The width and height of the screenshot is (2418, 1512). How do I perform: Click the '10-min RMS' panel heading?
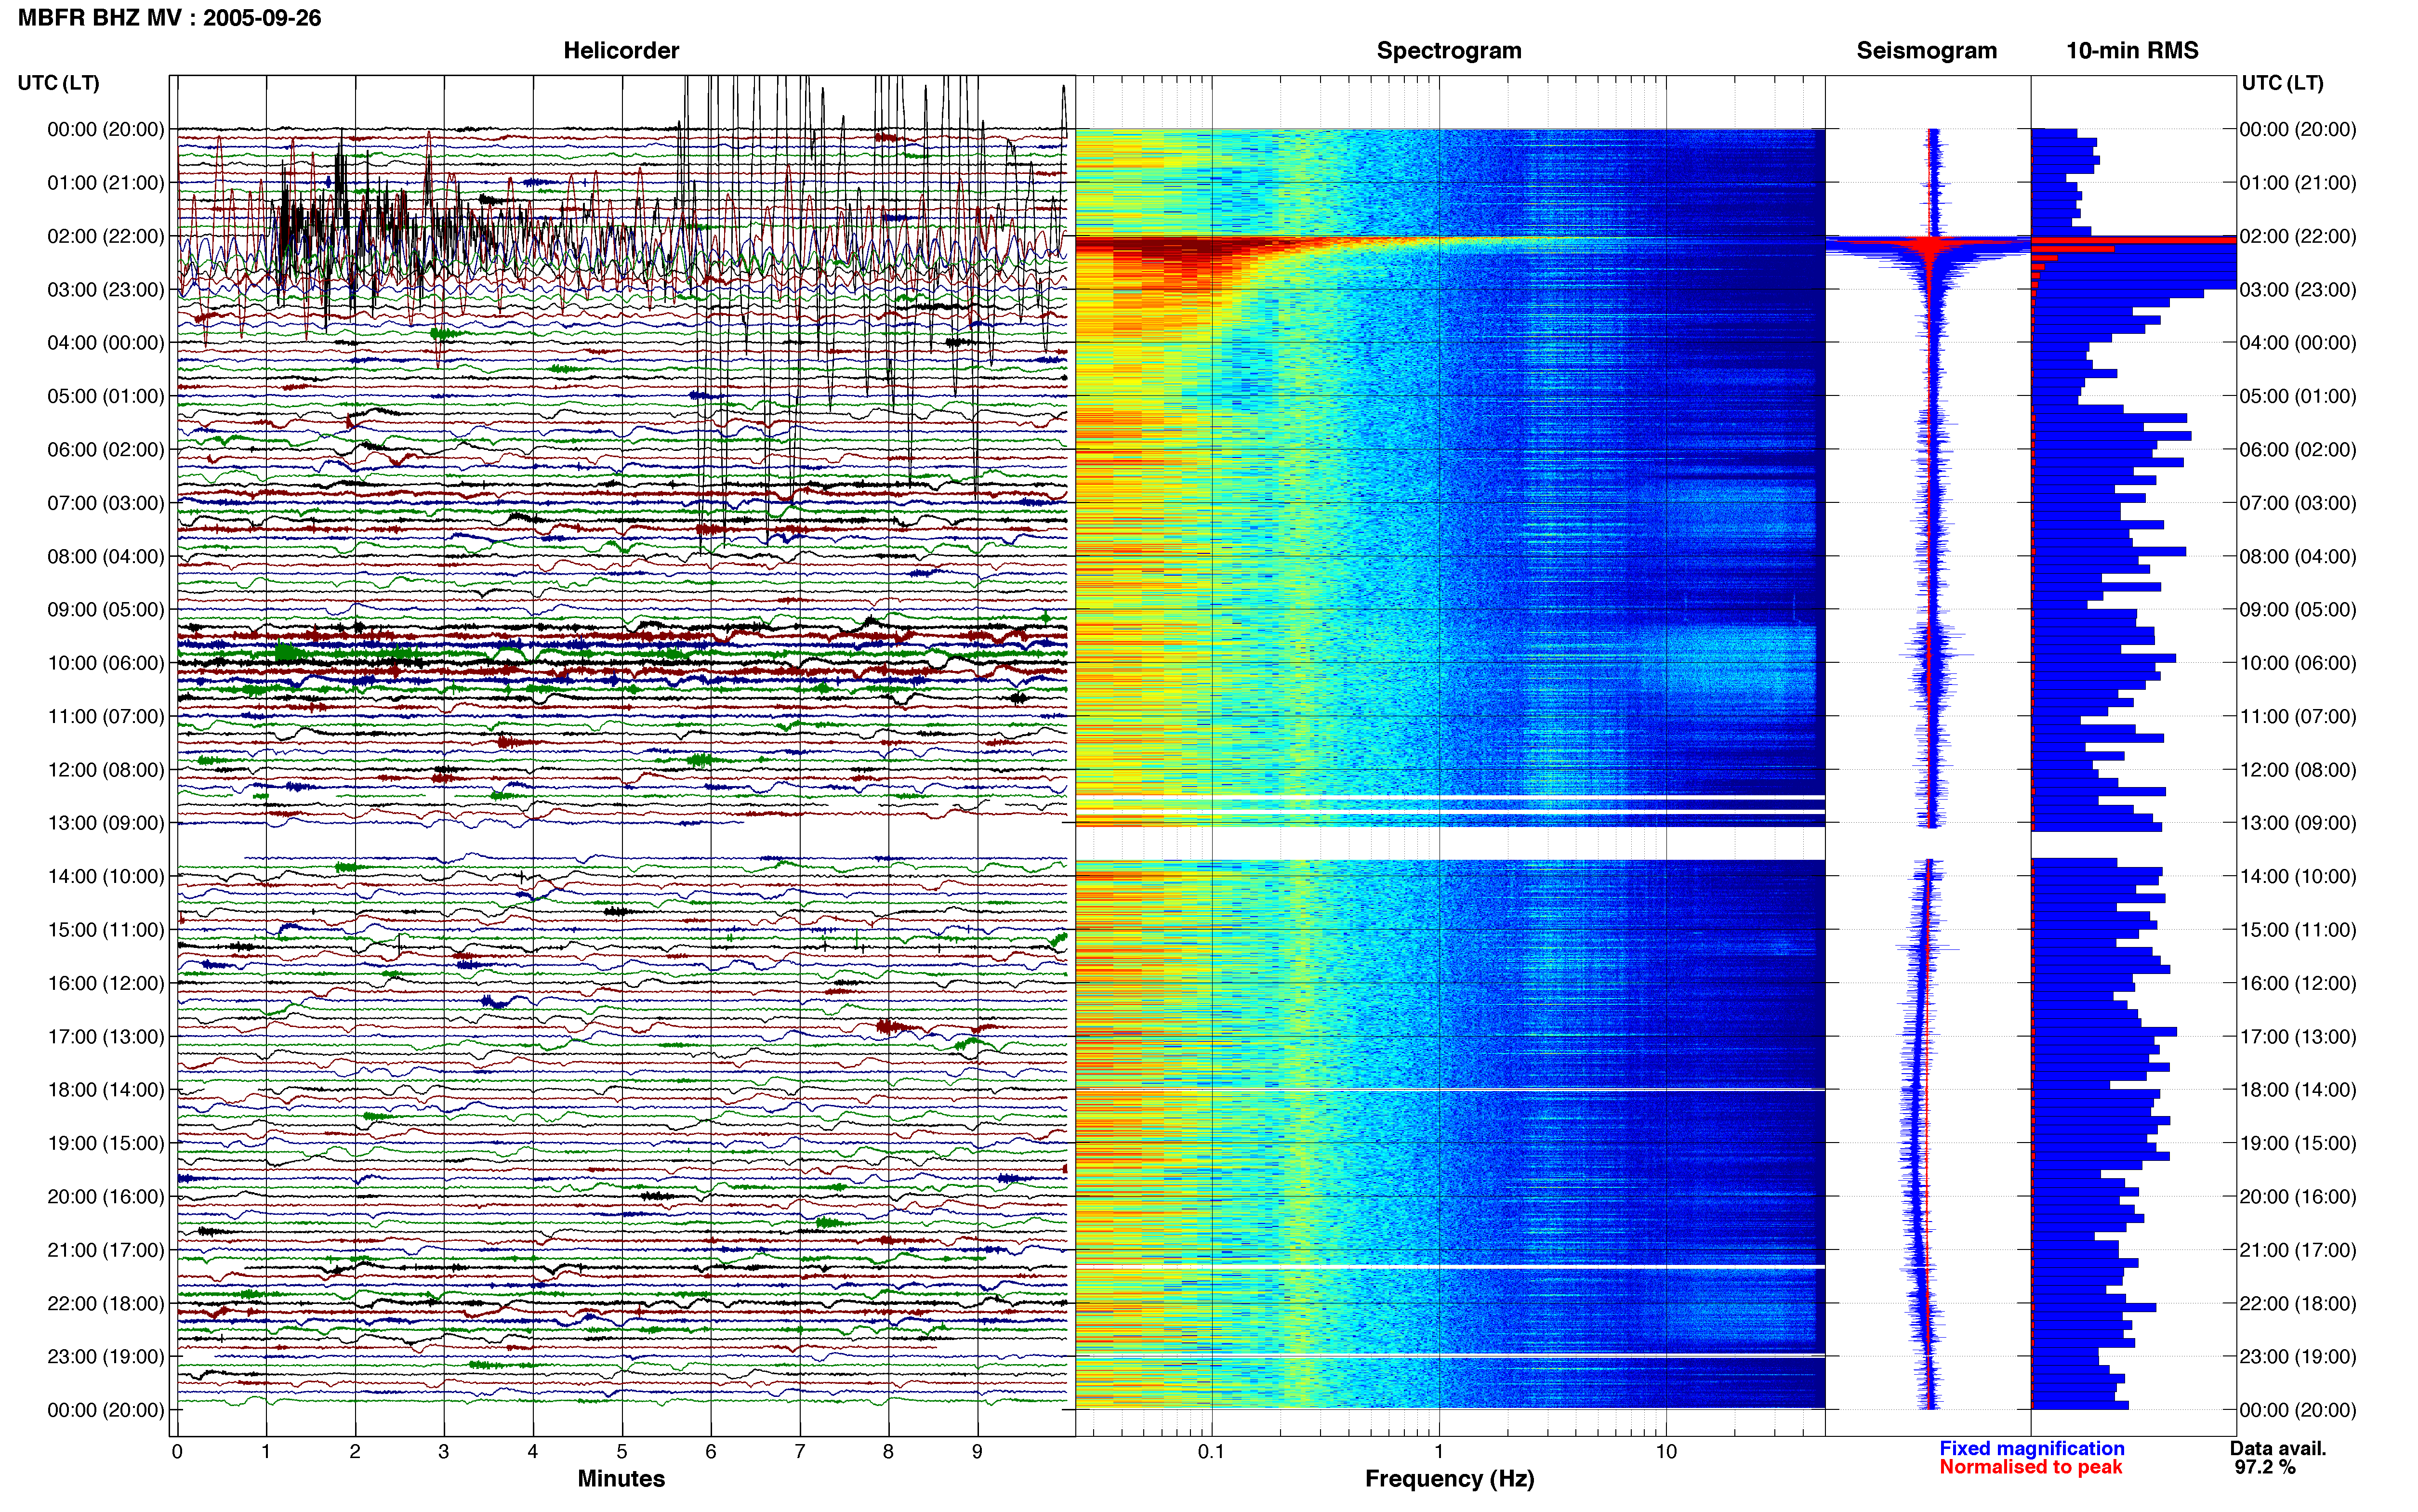pyautogui.click(x=2132, y=51)
